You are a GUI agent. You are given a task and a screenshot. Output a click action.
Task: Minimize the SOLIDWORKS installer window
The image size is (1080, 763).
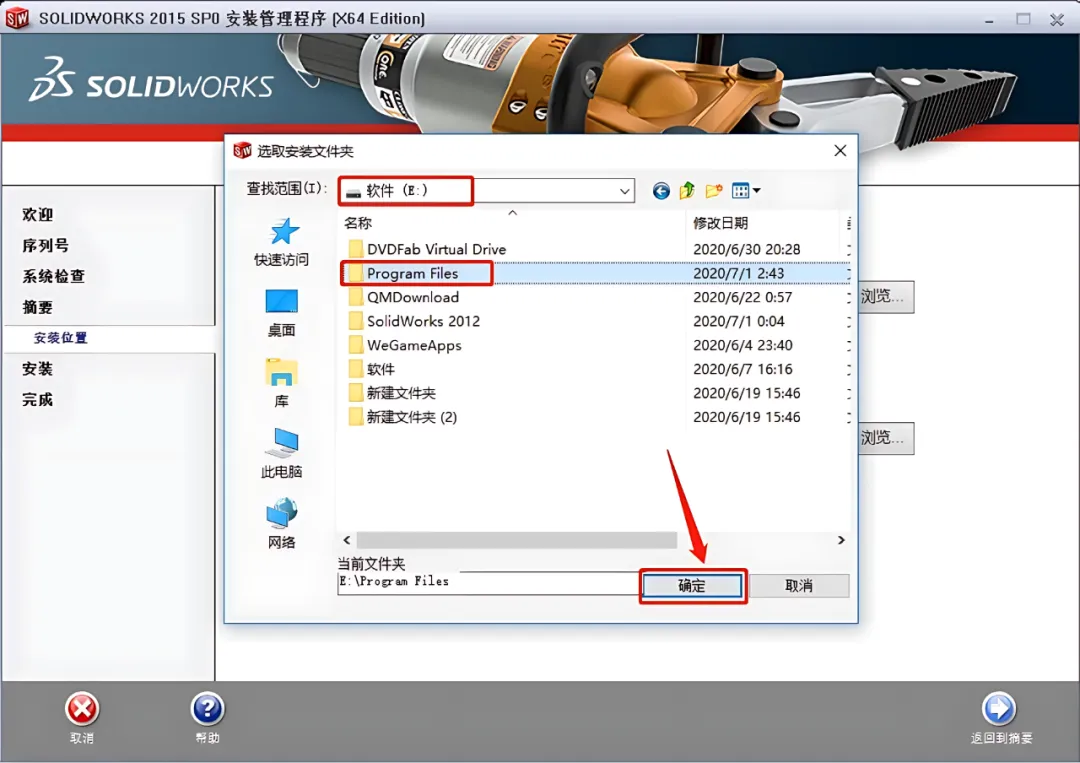990,19
